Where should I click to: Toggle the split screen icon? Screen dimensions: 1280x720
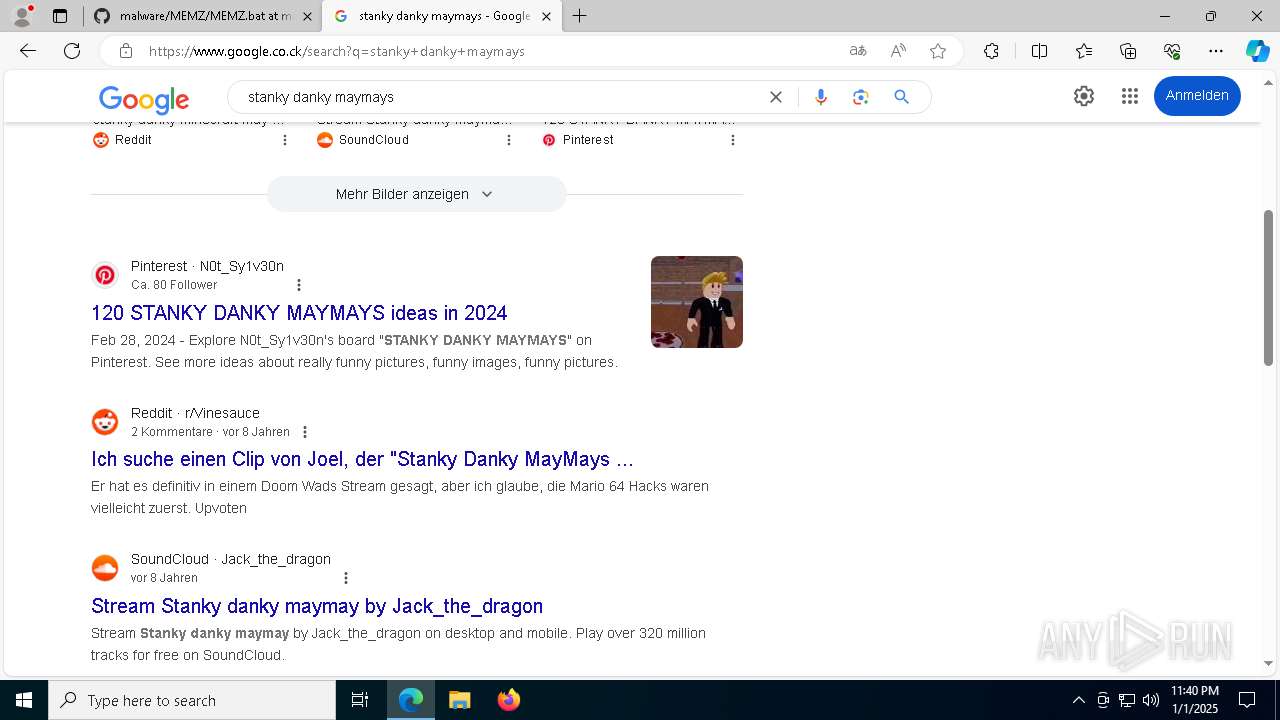pyautogui.click(x=1039, y=51)
